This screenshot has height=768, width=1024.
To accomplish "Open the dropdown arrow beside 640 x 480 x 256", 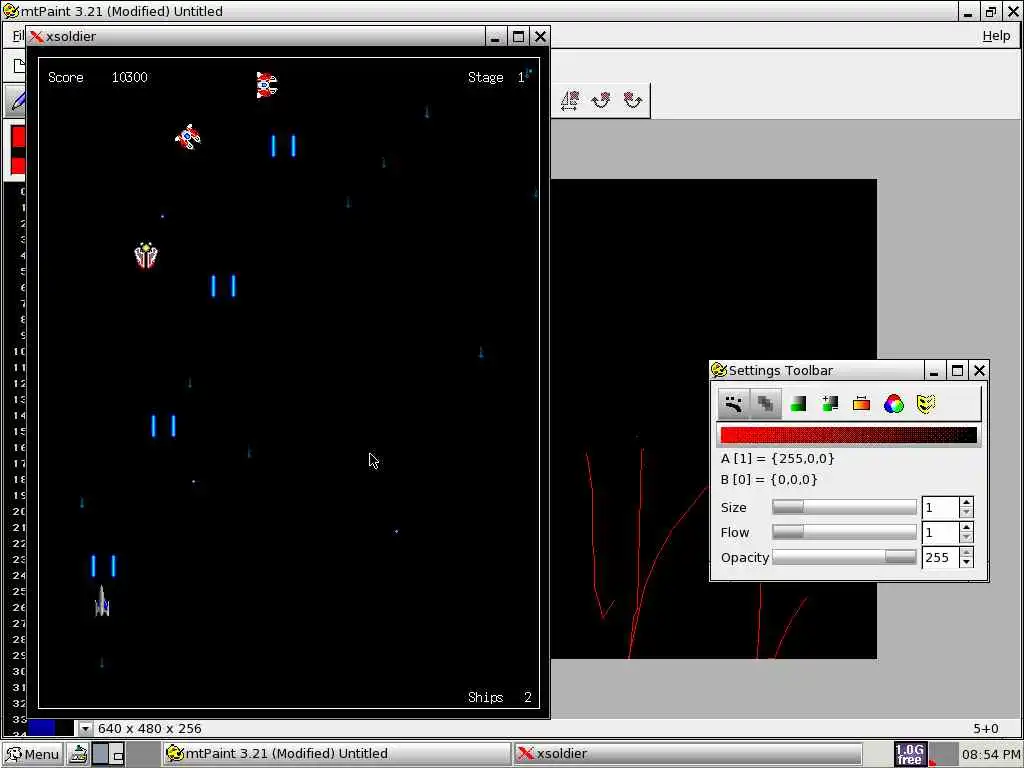I will [85, 728].
